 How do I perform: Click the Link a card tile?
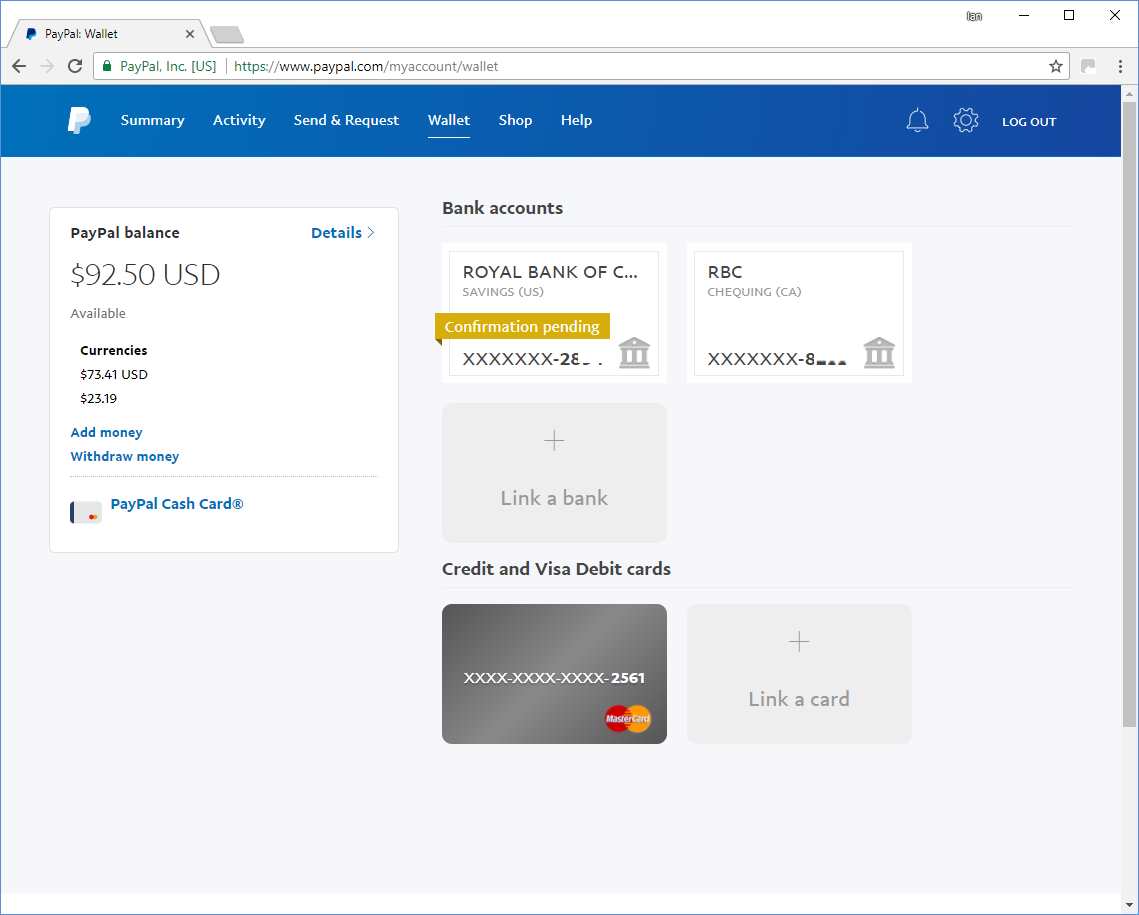point(798,673)
